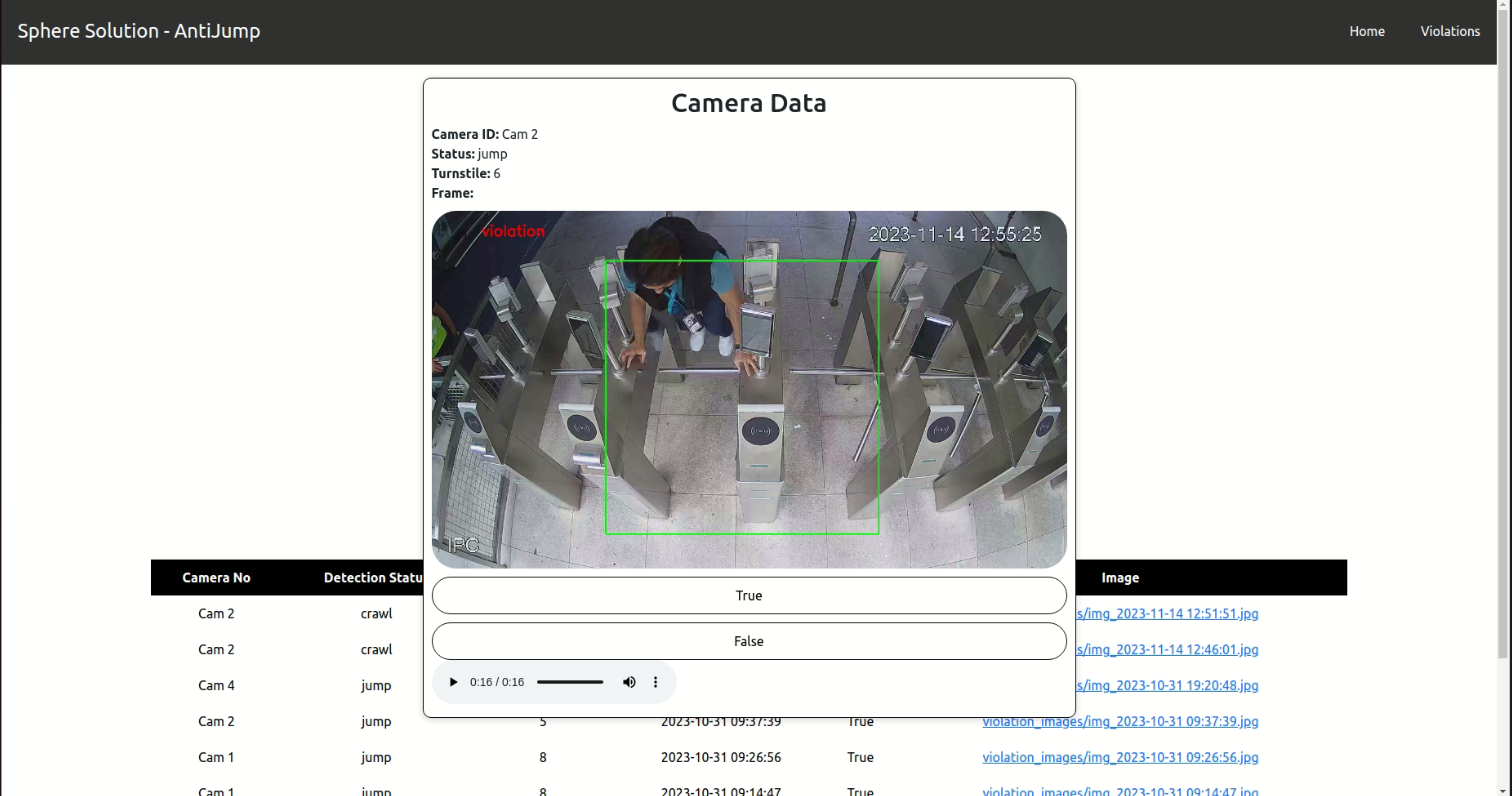The width and height of the screenshot is (1512, 796).
Task: Click the Image column header
Action: pos(1120,577)
